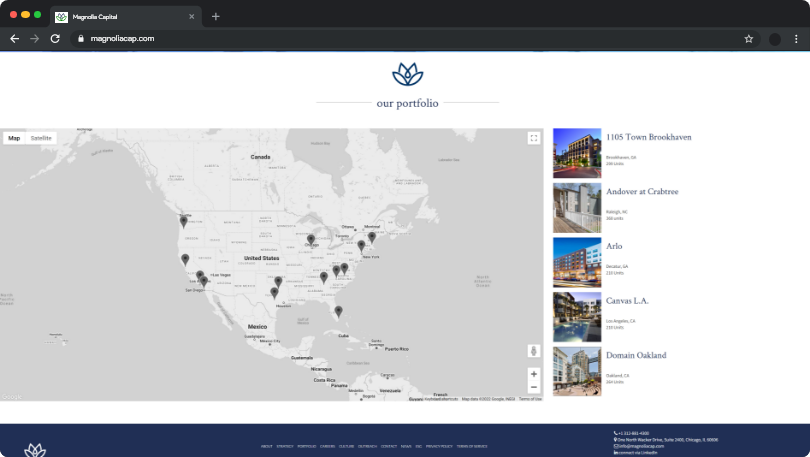
Task: Click the One North Wacker Drive address
Action: tap(666, 440)
